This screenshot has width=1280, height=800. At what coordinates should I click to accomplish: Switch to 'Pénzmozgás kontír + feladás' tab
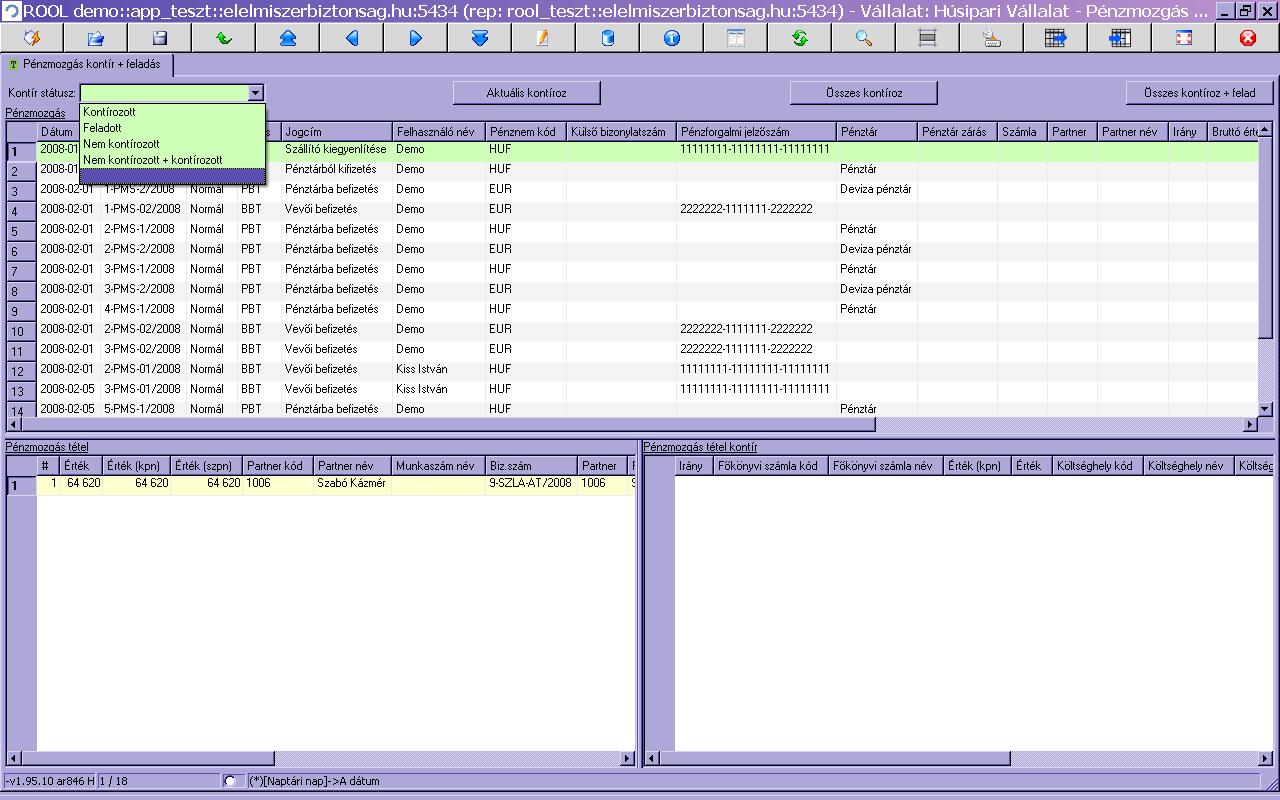(90, 64)
